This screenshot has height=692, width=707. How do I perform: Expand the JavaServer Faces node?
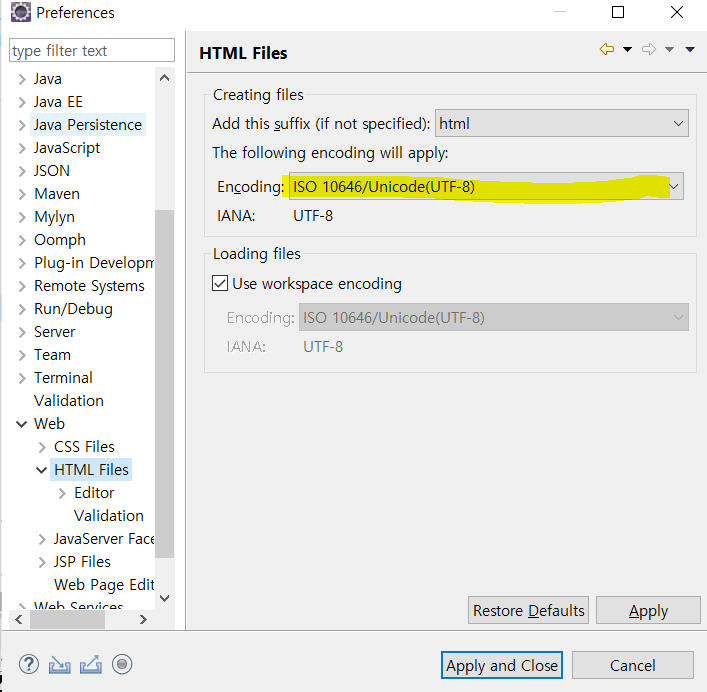click(x=42, y=539)
